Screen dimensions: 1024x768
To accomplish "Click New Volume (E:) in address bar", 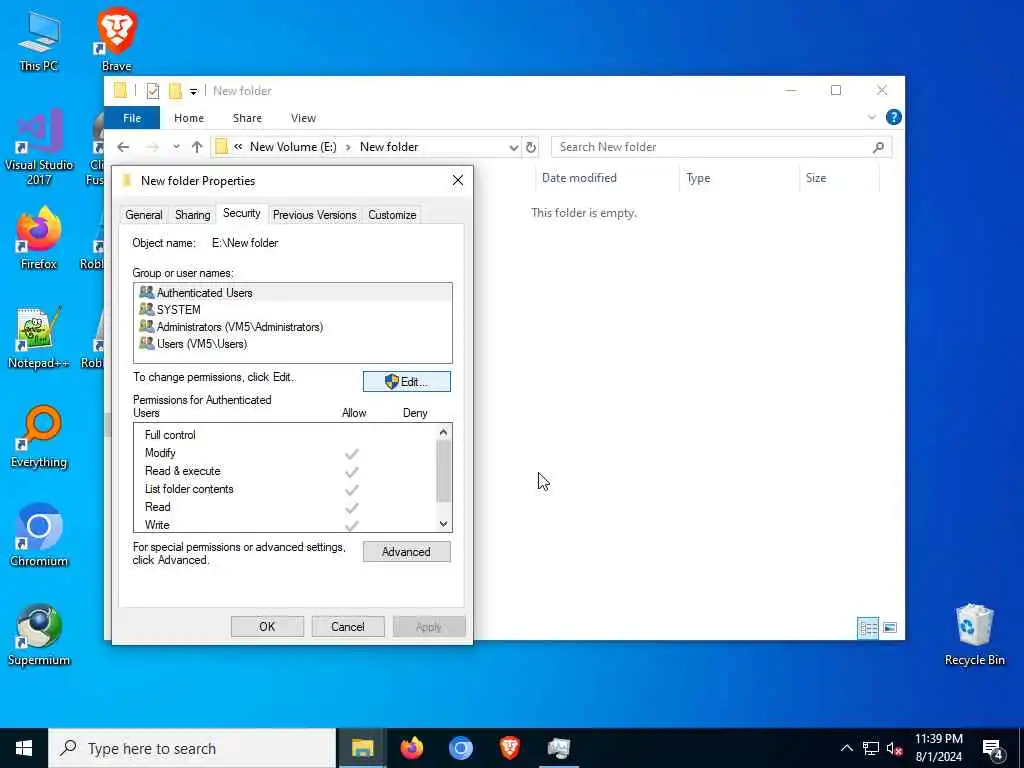I will [x=293, y=147].
